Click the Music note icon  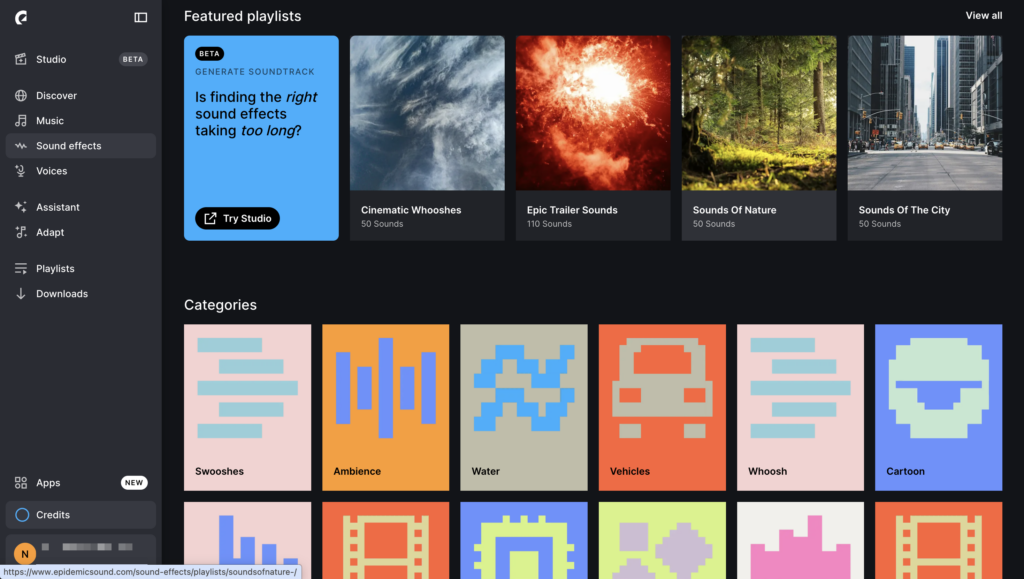[x=21, y=121]
